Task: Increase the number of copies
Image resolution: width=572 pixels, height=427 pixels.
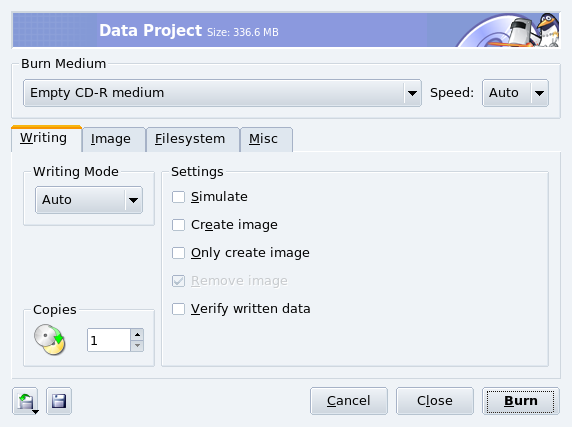Action: point(137,334)
